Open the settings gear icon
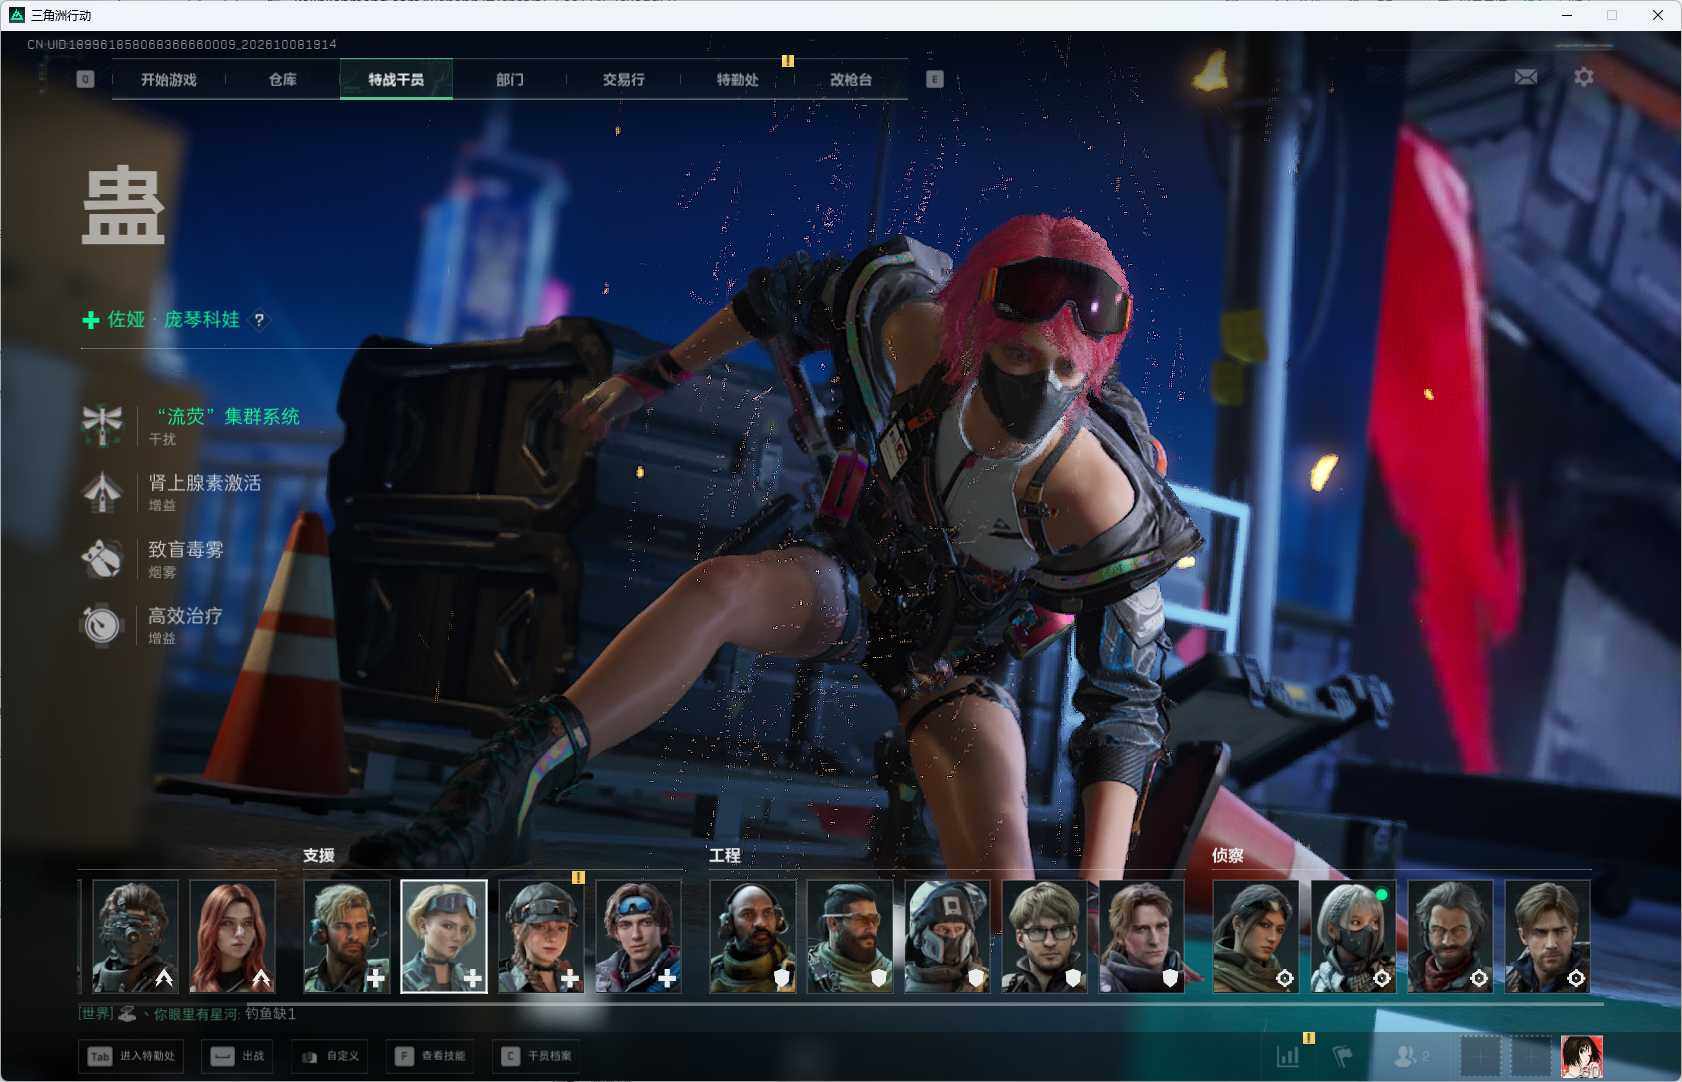 click(x=1583, y=77)
